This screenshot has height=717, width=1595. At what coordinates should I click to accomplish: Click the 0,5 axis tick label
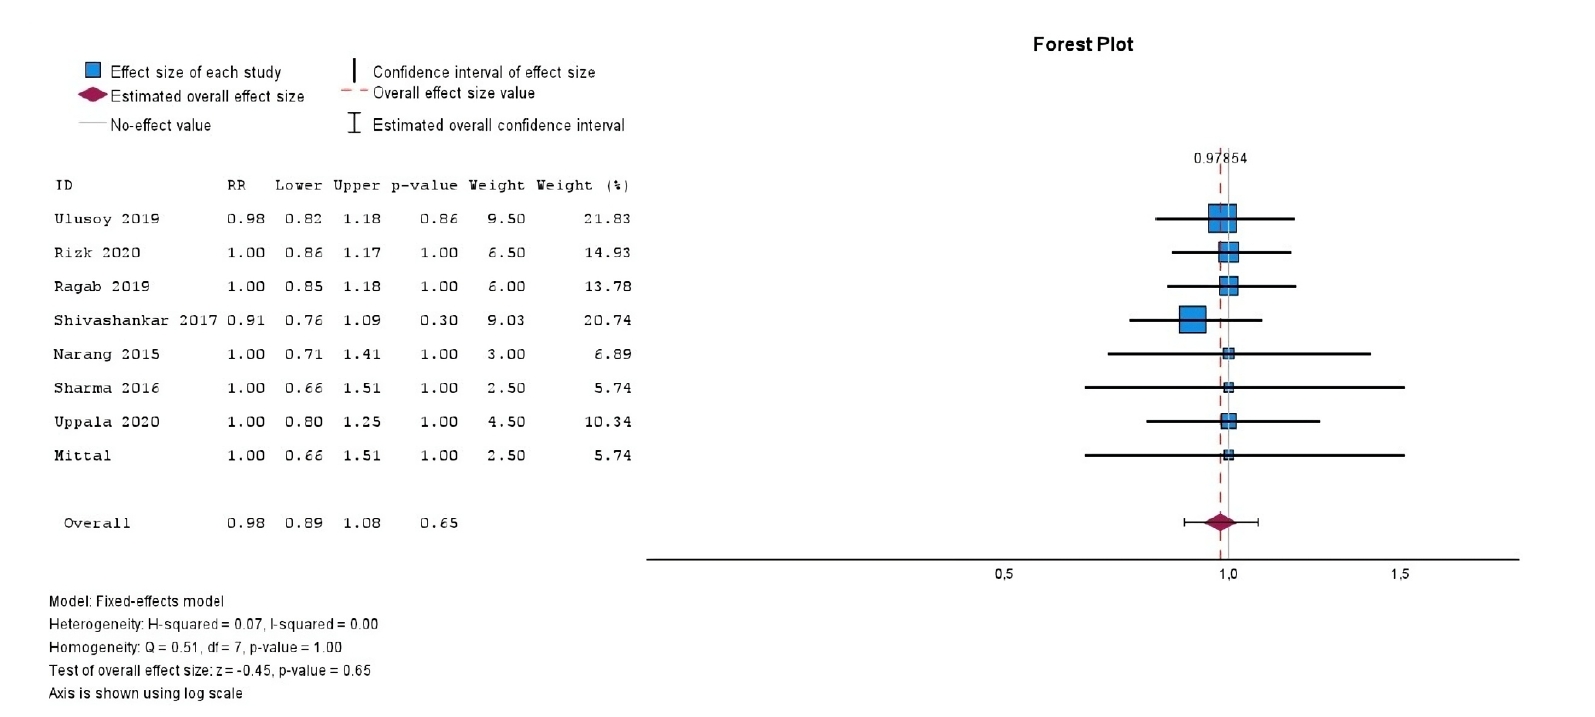coord(1003,574)
